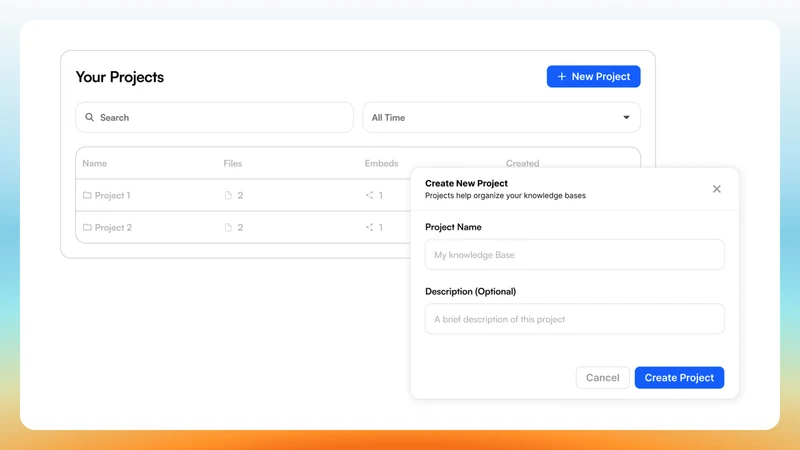Click the folder icon beside Project 1
This screenshot has width=800, height=450.
tap(87, 195)
